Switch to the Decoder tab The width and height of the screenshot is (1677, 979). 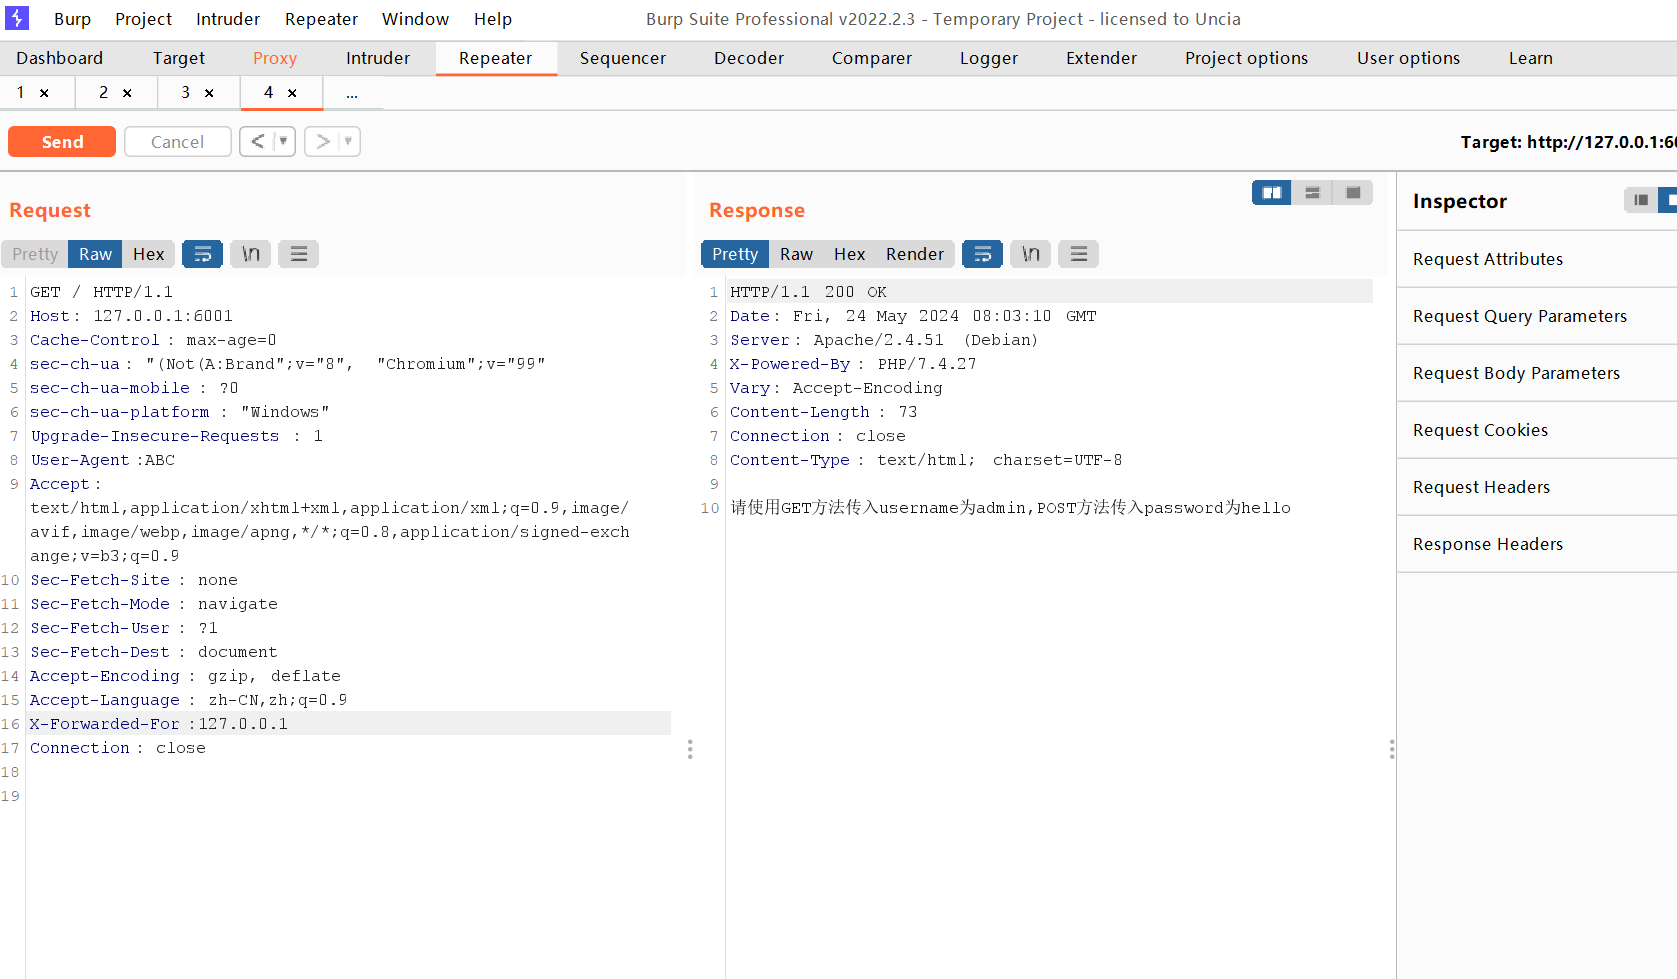point(749,58)
